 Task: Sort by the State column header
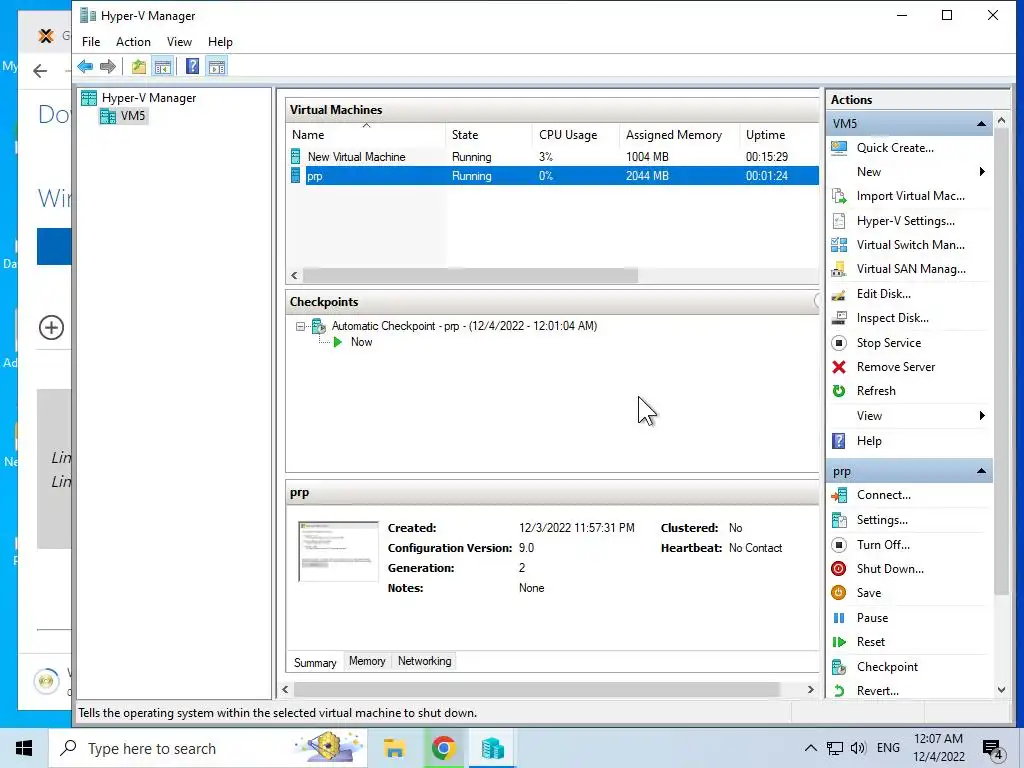(488, 135)
